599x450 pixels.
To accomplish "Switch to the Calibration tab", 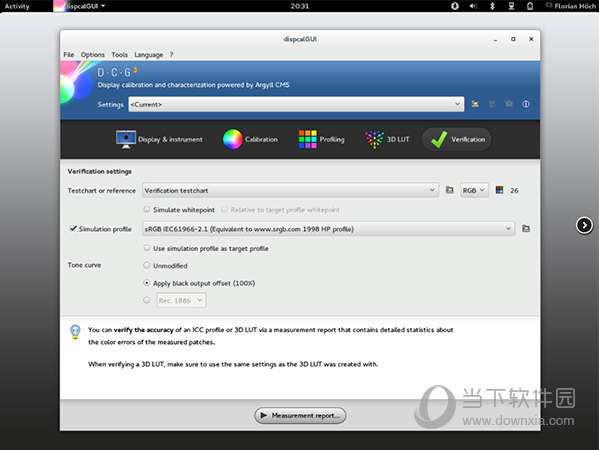I will point(250,139).
